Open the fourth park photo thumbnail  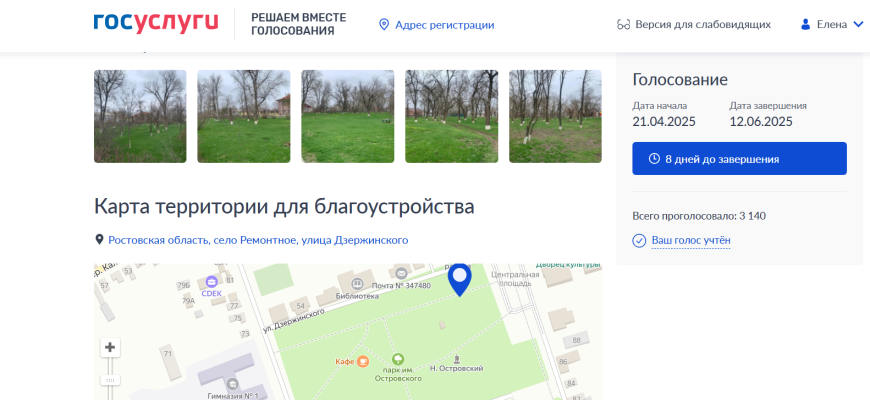(452, 116)
